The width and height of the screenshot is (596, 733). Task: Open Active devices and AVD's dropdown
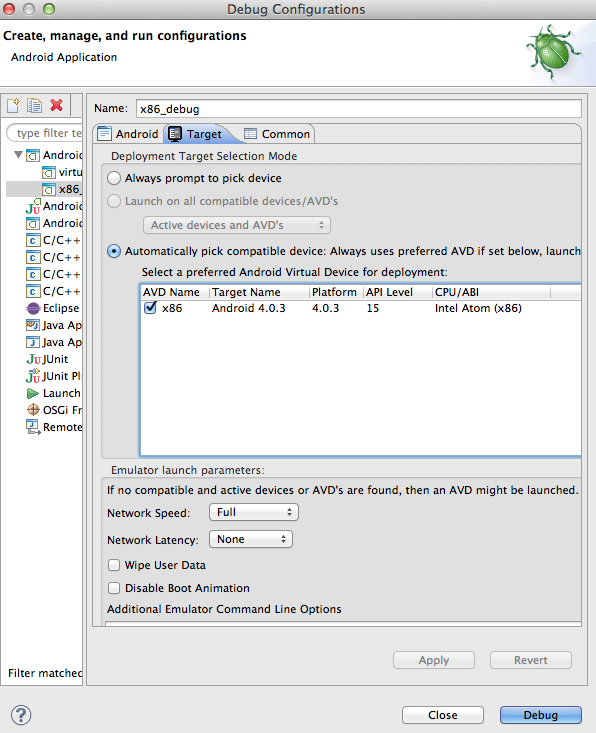(237, 225)
